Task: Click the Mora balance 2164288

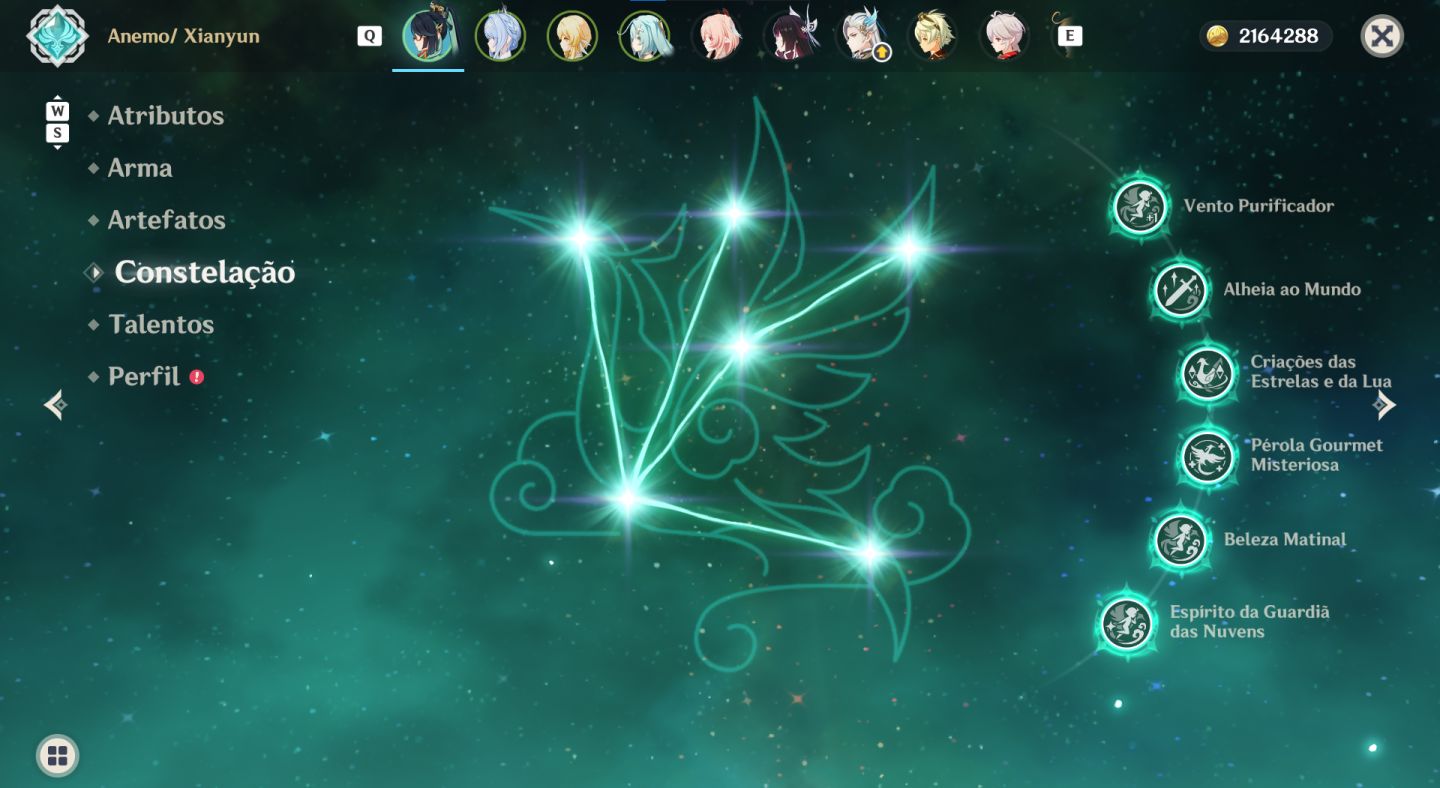Action: coord(1278,36)
